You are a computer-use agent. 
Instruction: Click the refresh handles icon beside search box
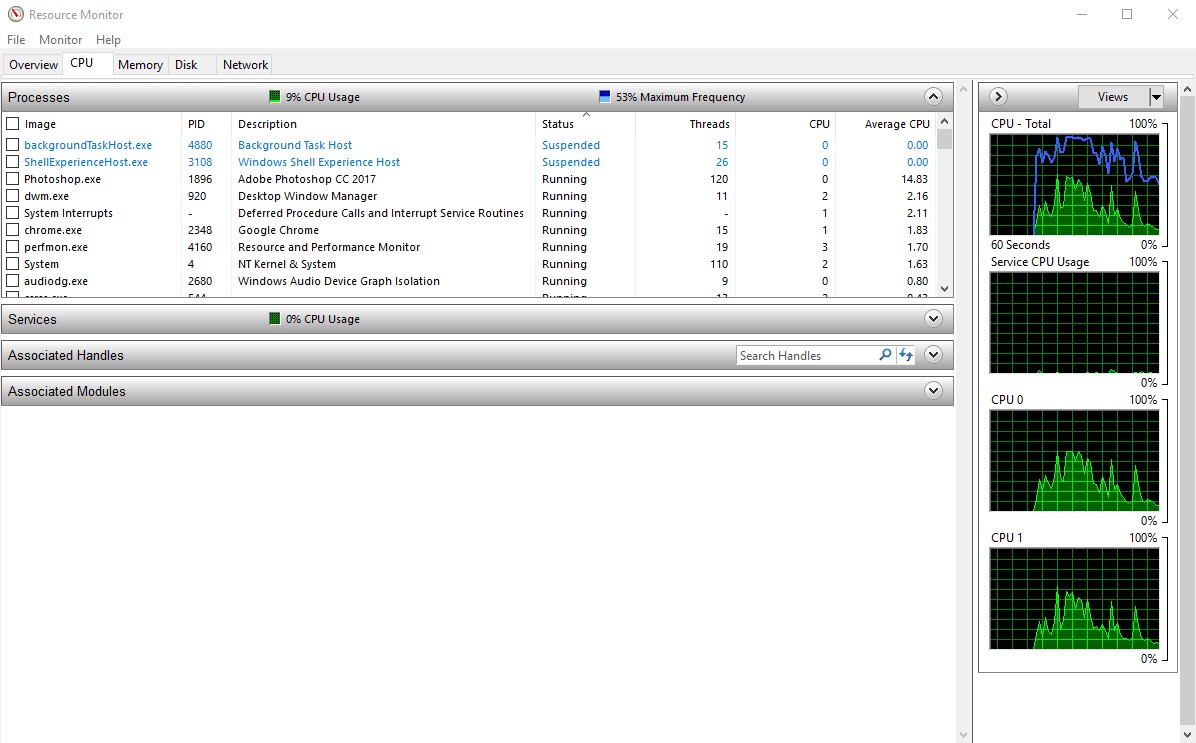[906, 355]
